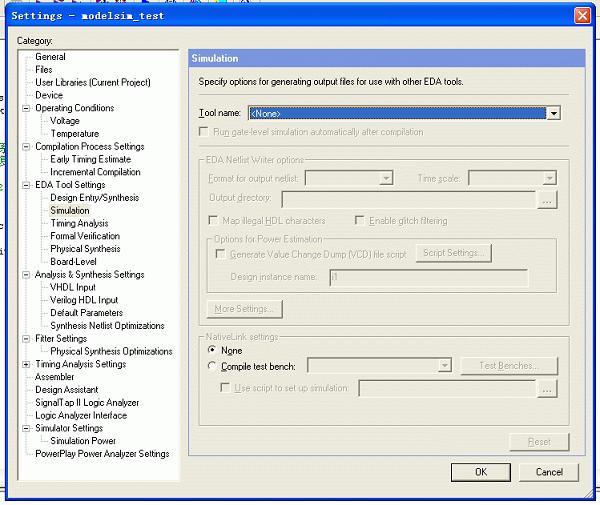
Task: Select VHDL Input category
Action: (73, 287)
